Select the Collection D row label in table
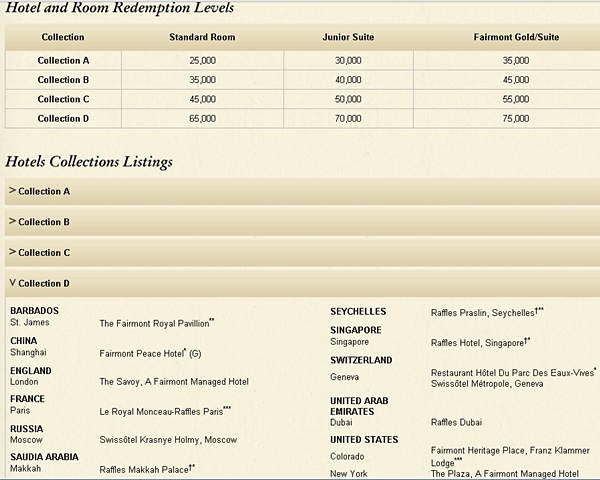This screenshot has height=480, width=600. (63, 119)
